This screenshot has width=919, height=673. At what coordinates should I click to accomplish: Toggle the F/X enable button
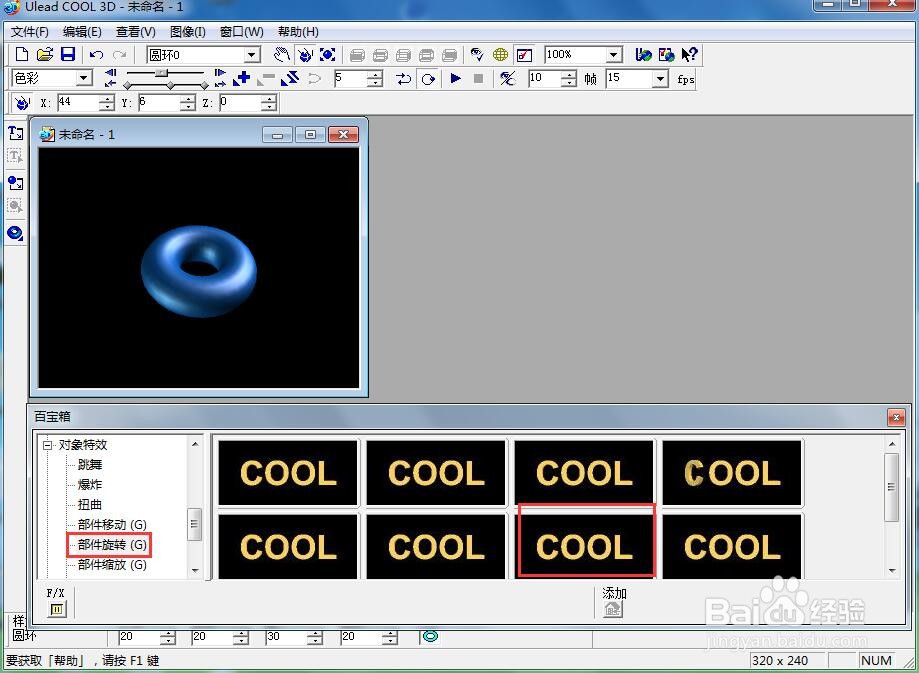click(x=57, y=610)
